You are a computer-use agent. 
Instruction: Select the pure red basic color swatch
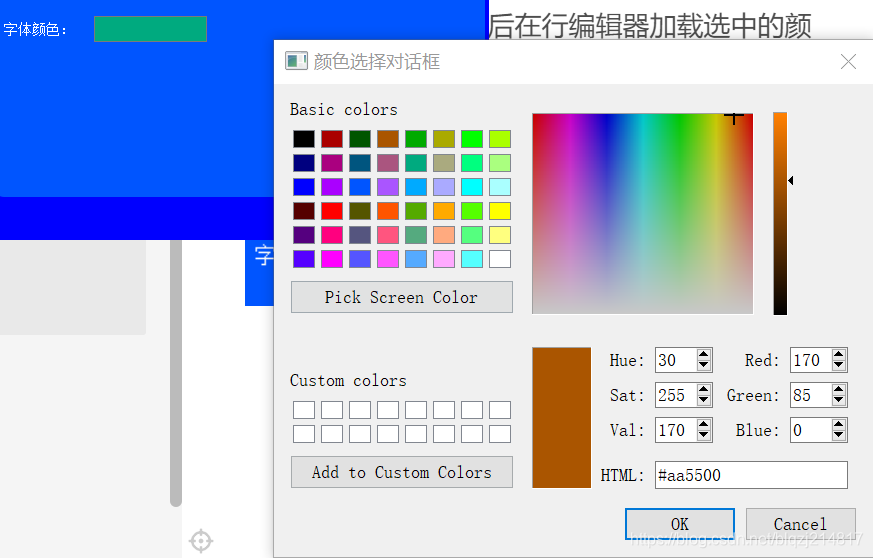coord(332,211)
